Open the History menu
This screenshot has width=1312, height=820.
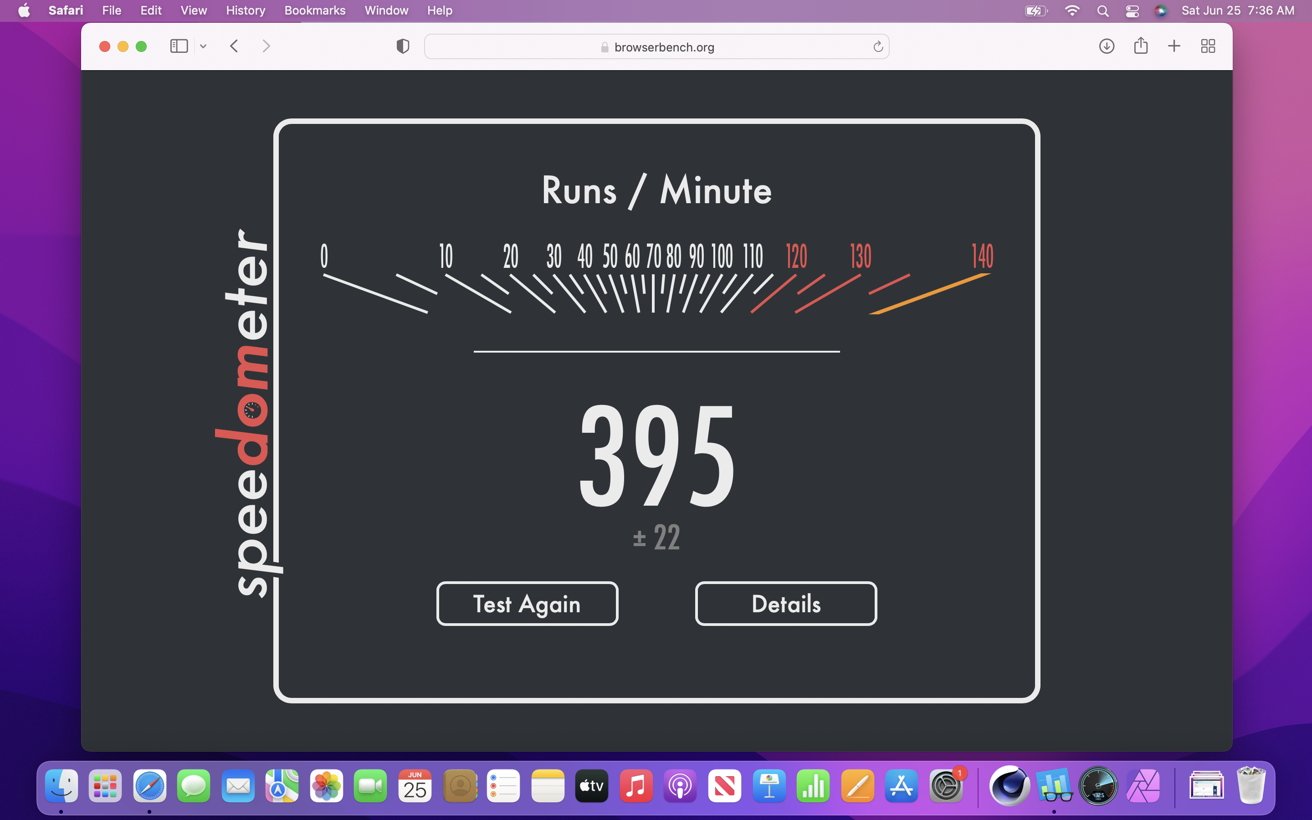[246, 10]
